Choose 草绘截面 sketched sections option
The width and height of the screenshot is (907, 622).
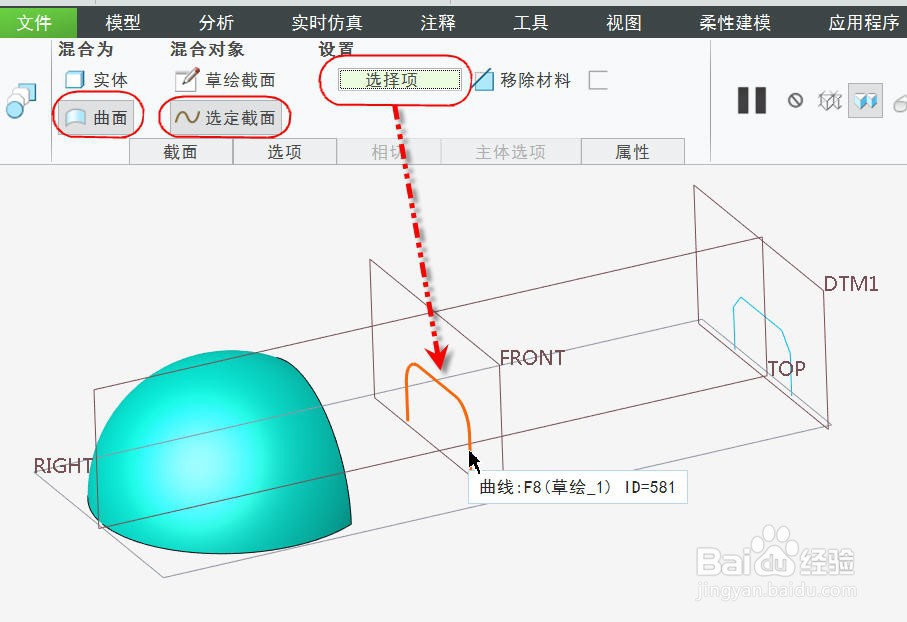click(225, 80)
